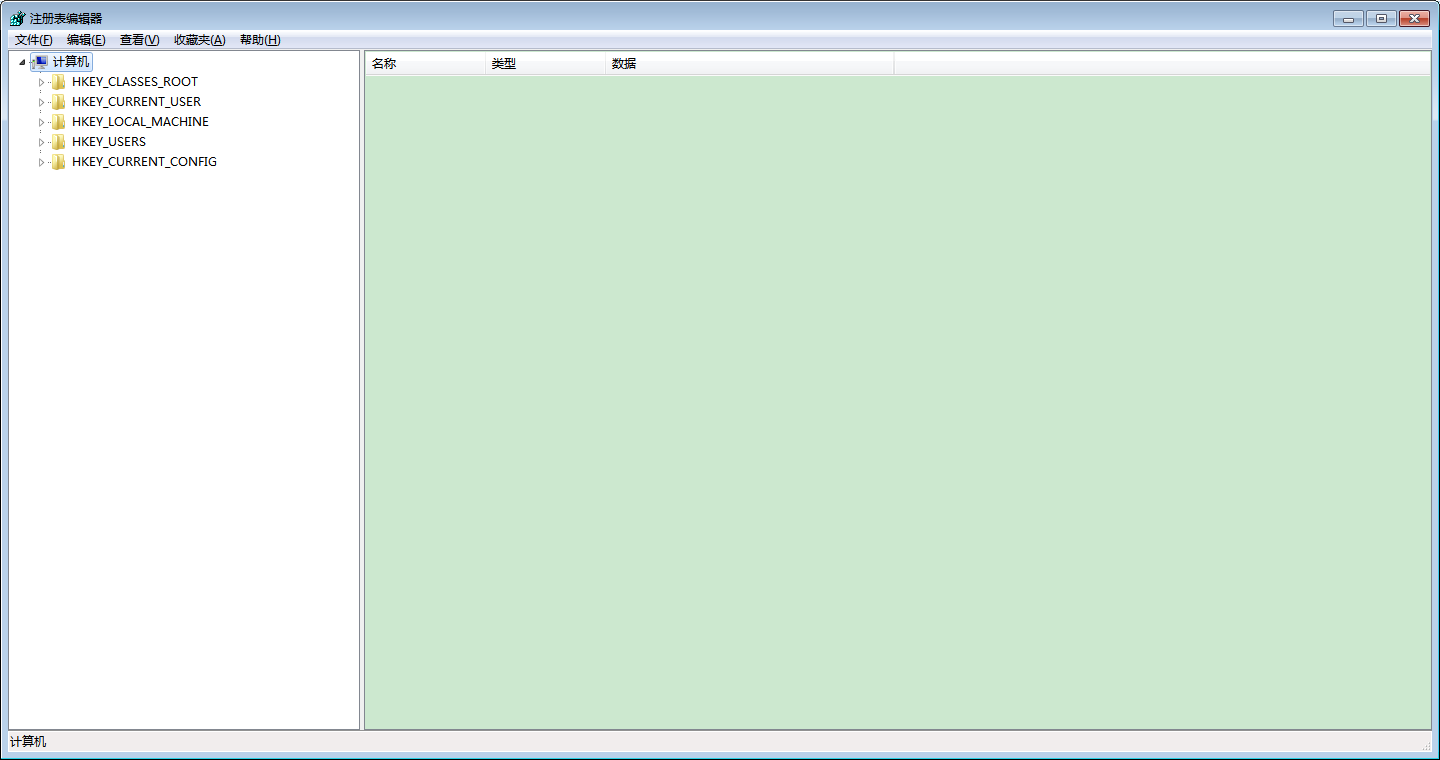The width and height of the screenshot is (1440, 760).
Task: Click the 类型 column header
Action: tap(545, 64)
